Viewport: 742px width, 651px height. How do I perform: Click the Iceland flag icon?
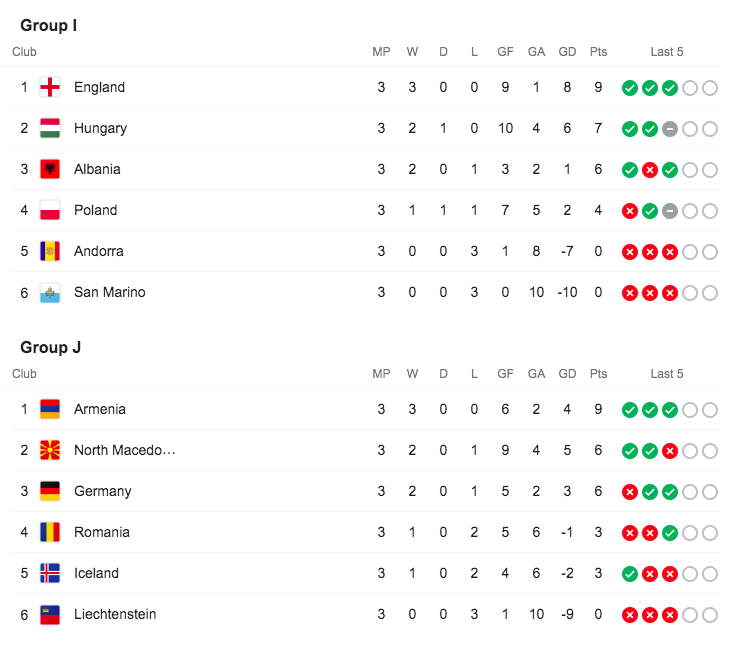(50, 573)
